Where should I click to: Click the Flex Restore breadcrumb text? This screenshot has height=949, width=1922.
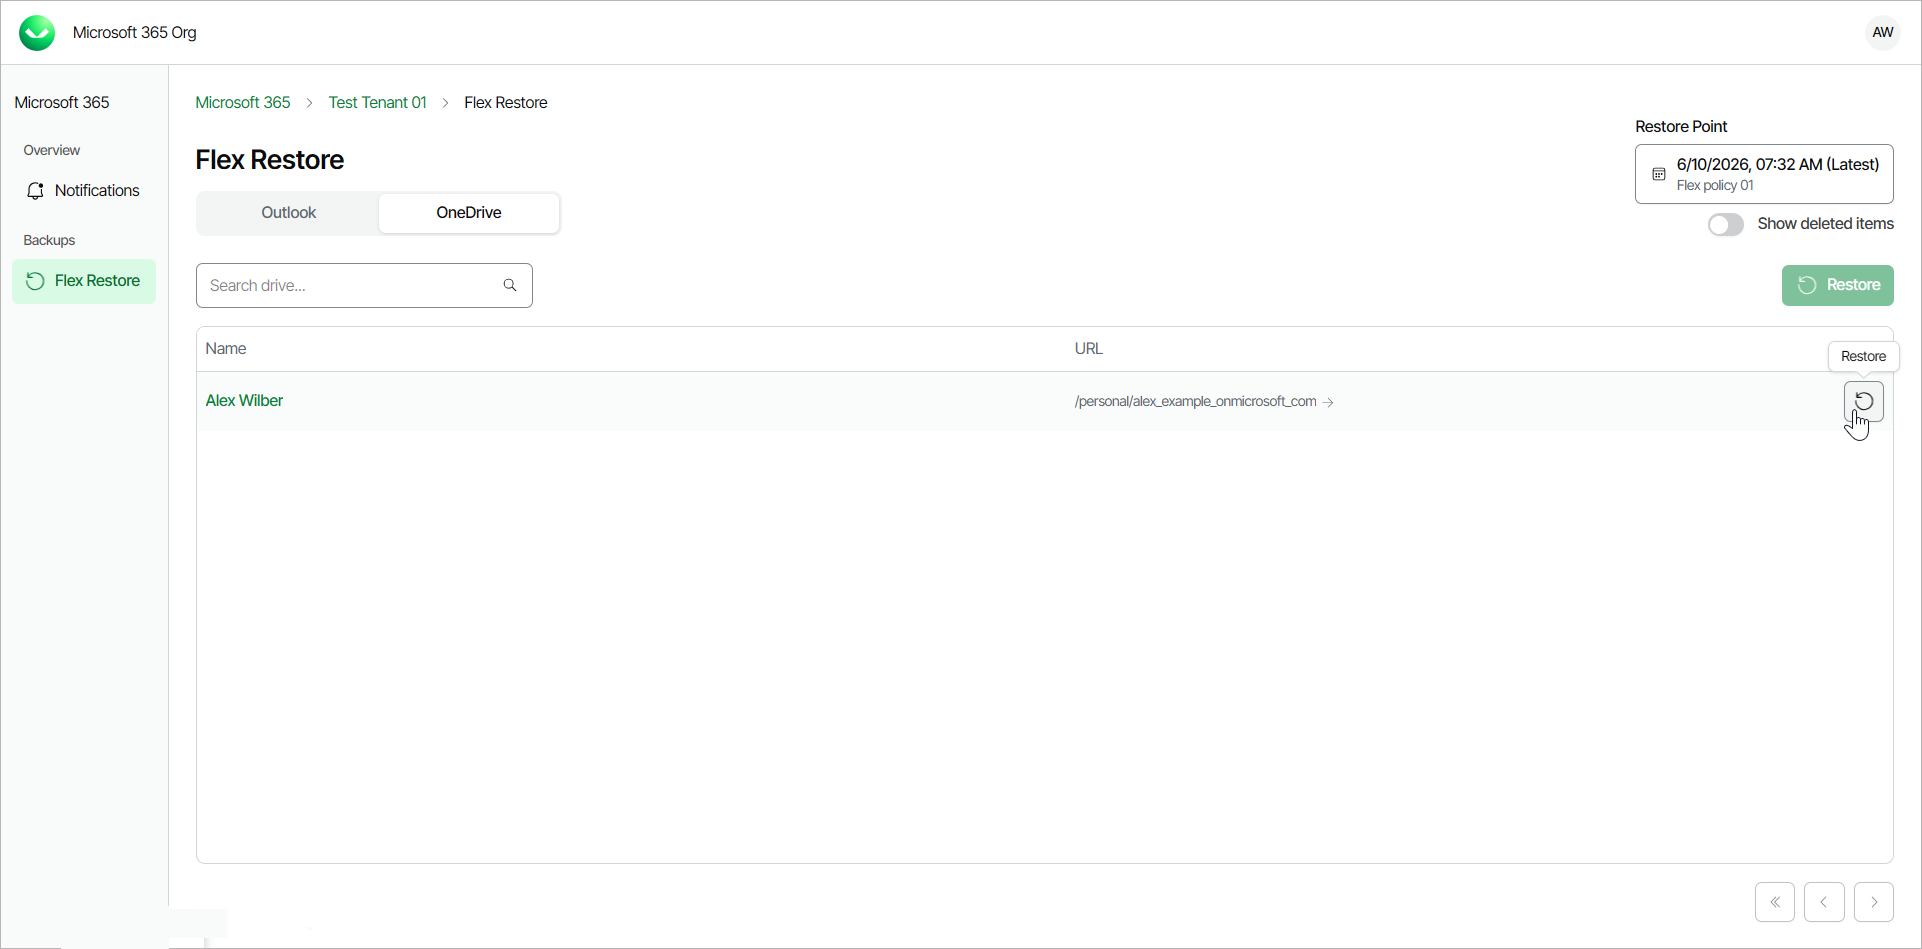[x=505, y=103]
